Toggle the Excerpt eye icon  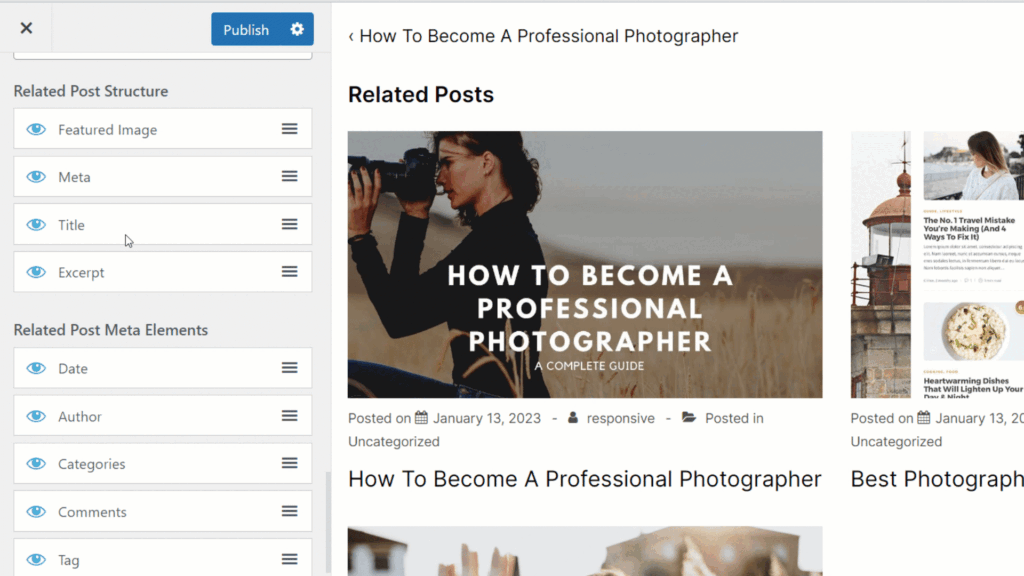[x=36, y=272]
